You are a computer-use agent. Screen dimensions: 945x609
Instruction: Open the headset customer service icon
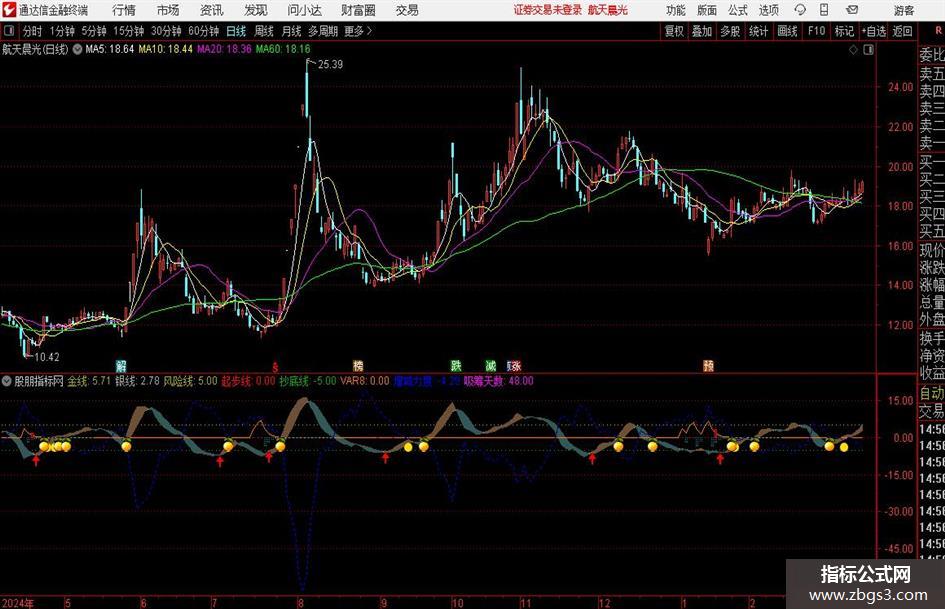[800, 10]
